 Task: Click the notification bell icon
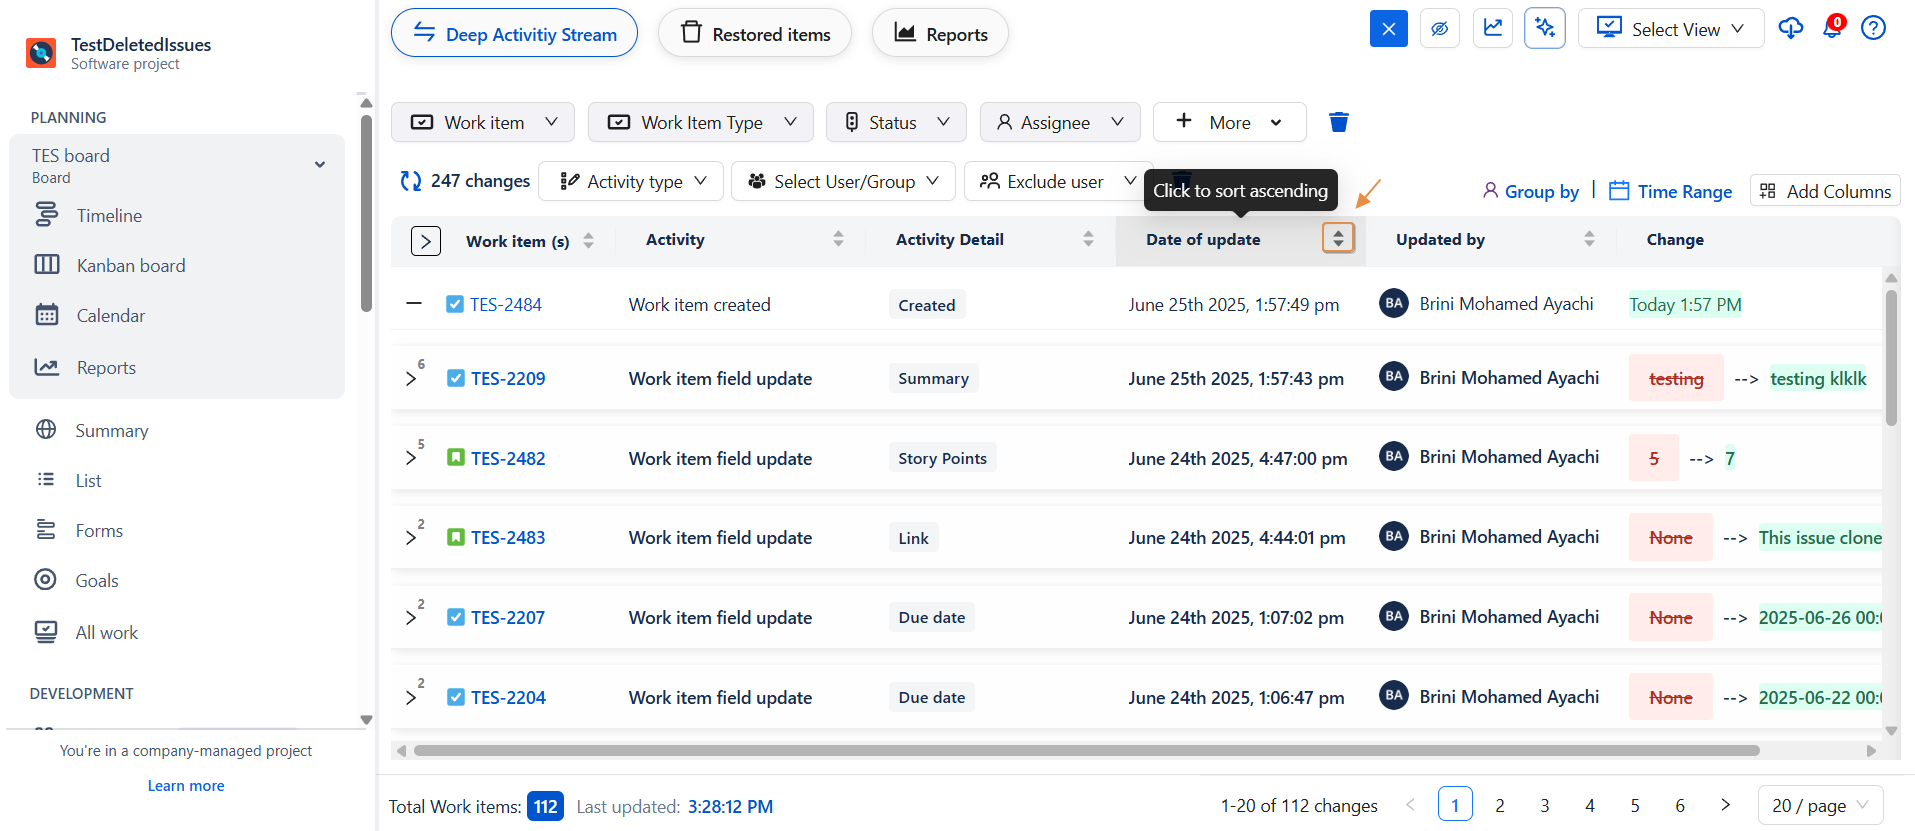click(x=1832, y=28)
